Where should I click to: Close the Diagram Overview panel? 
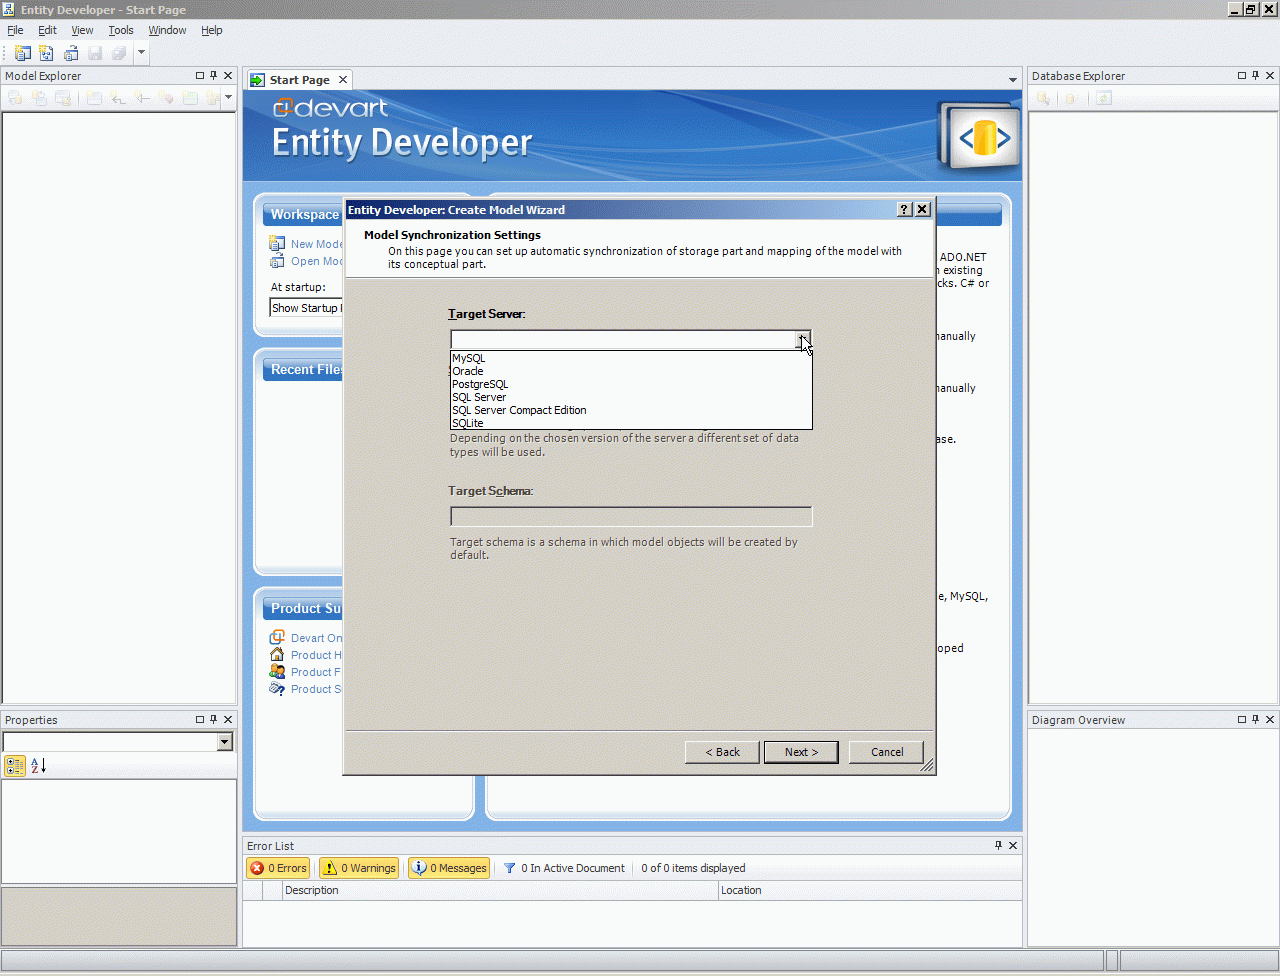tap(1271, 720)
